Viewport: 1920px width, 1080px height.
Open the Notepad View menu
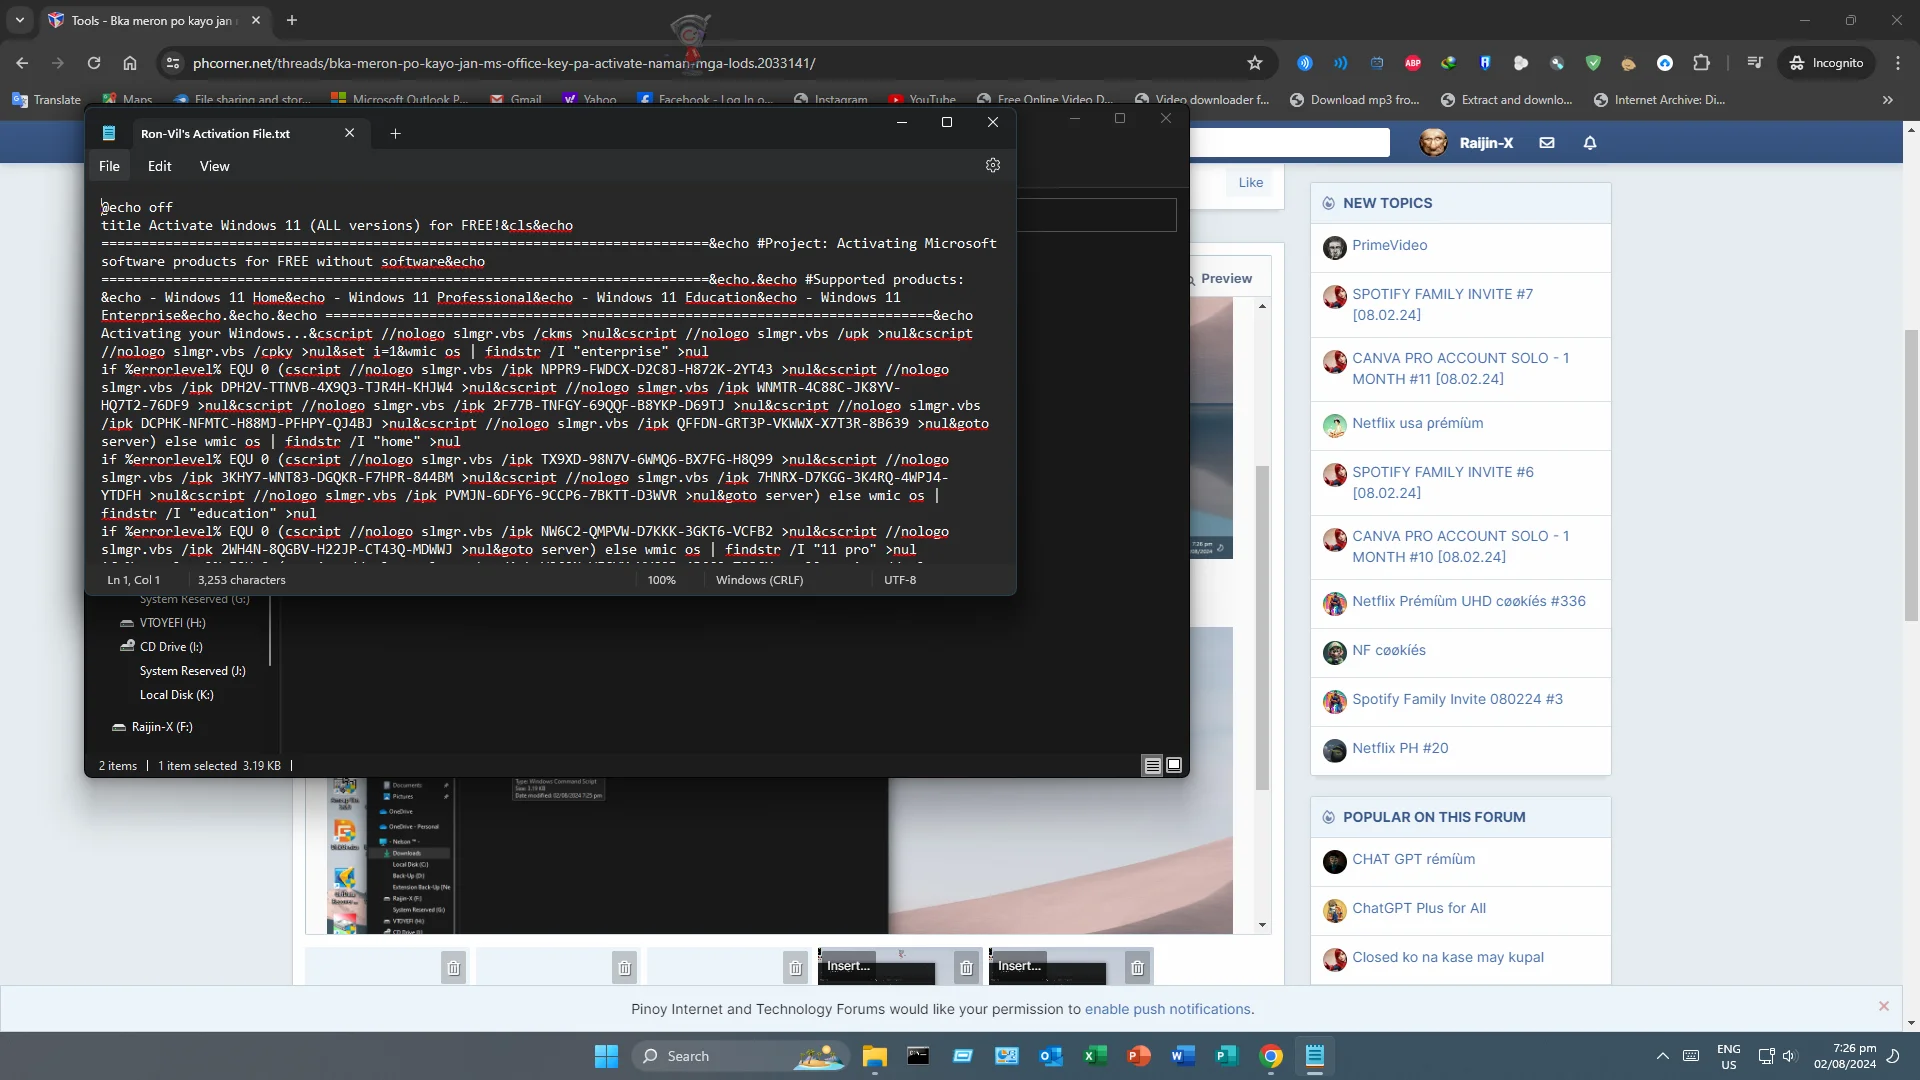(214, 166)
